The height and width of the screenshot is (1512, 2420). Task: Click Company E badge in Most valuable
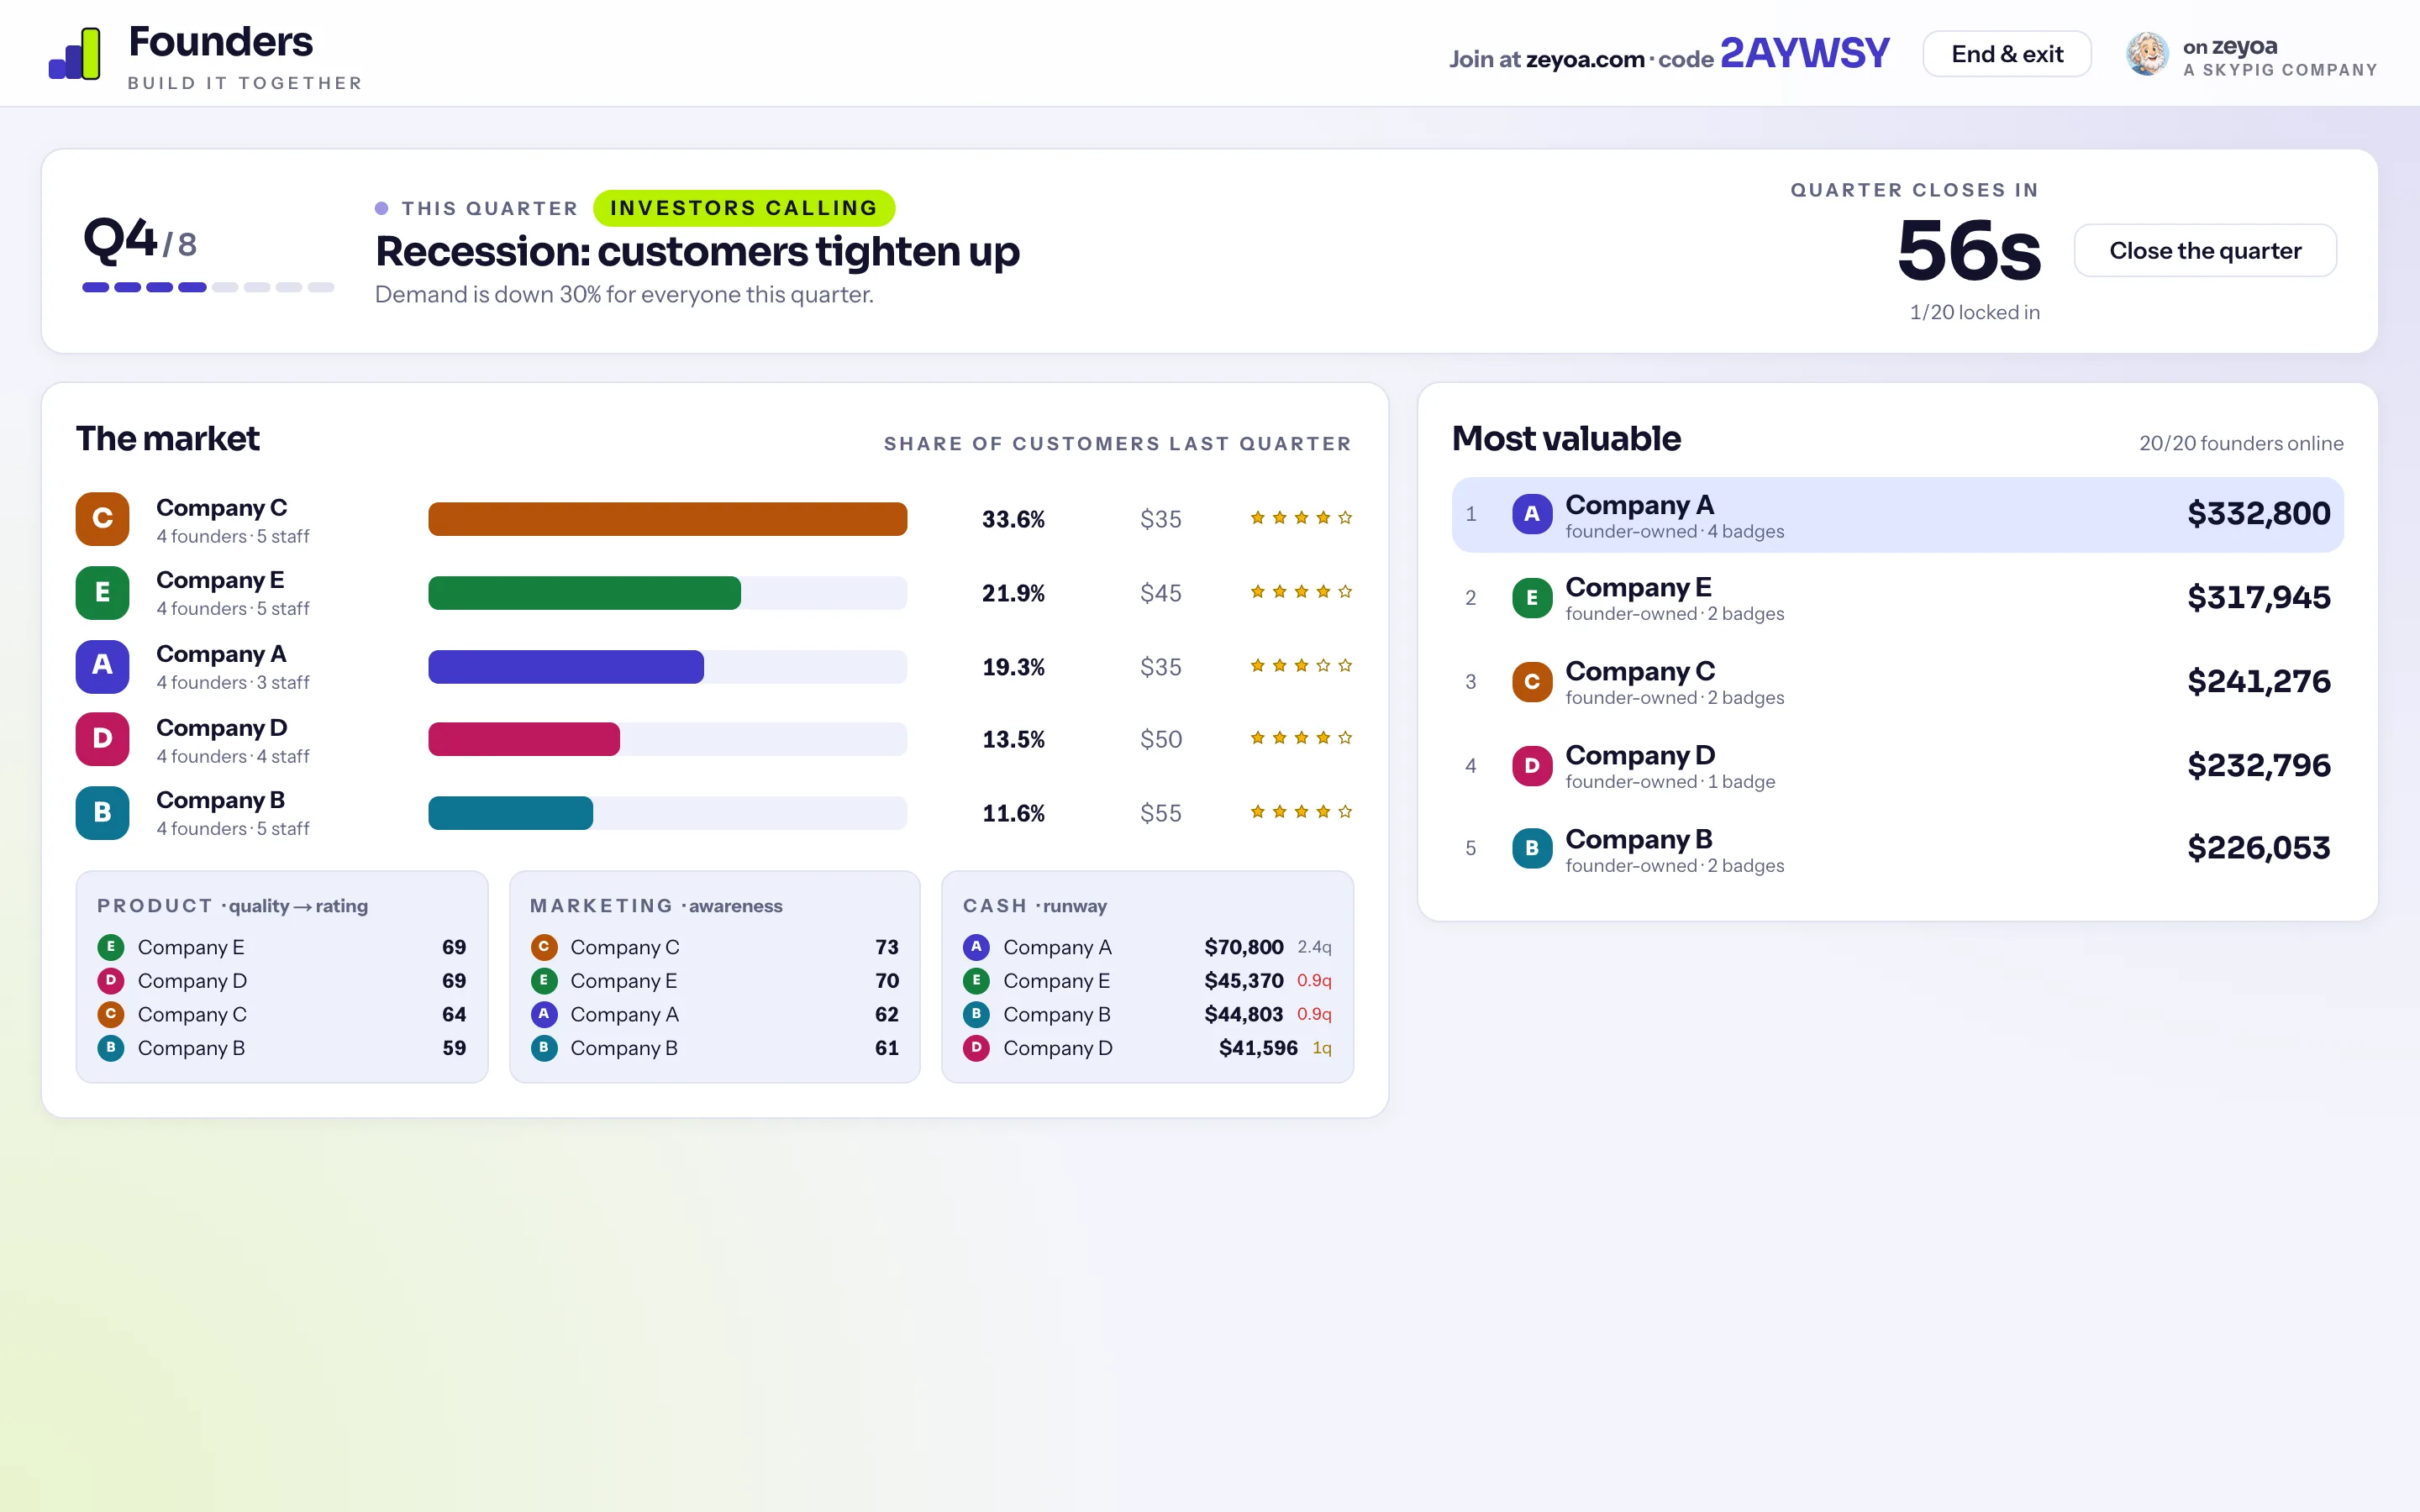(1531, 598)
